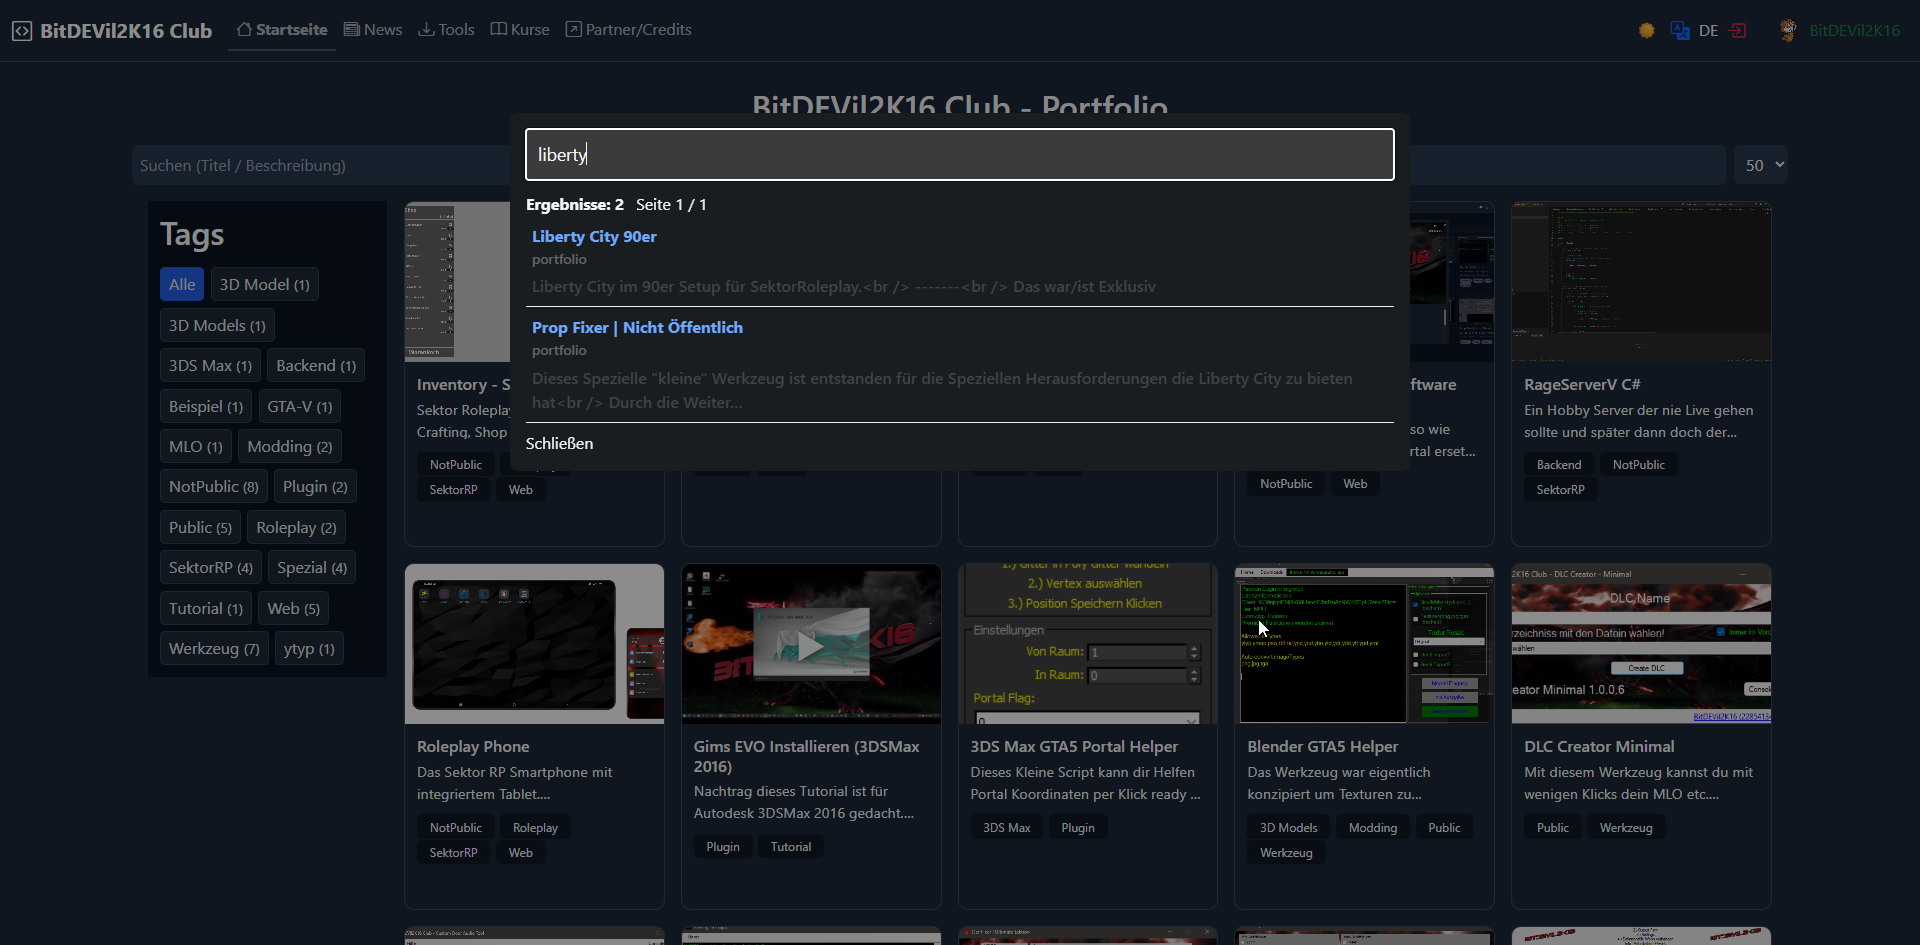Screen dimensions: 1920x945
Task: Open News from the top navigation
Action: (373, 30)
